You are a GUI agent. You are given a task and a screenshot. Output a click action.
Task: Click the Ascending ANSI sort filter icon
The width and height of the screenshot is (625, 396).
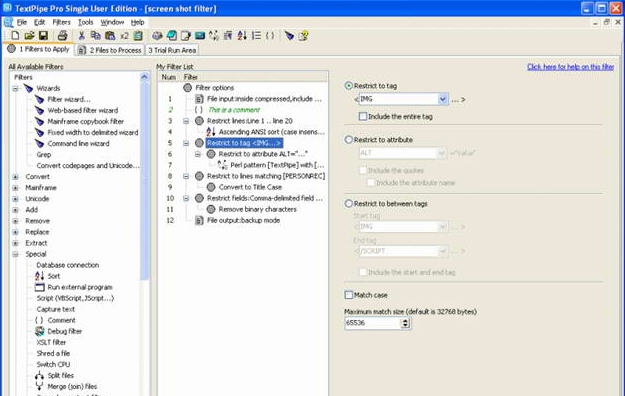(211, 132)
